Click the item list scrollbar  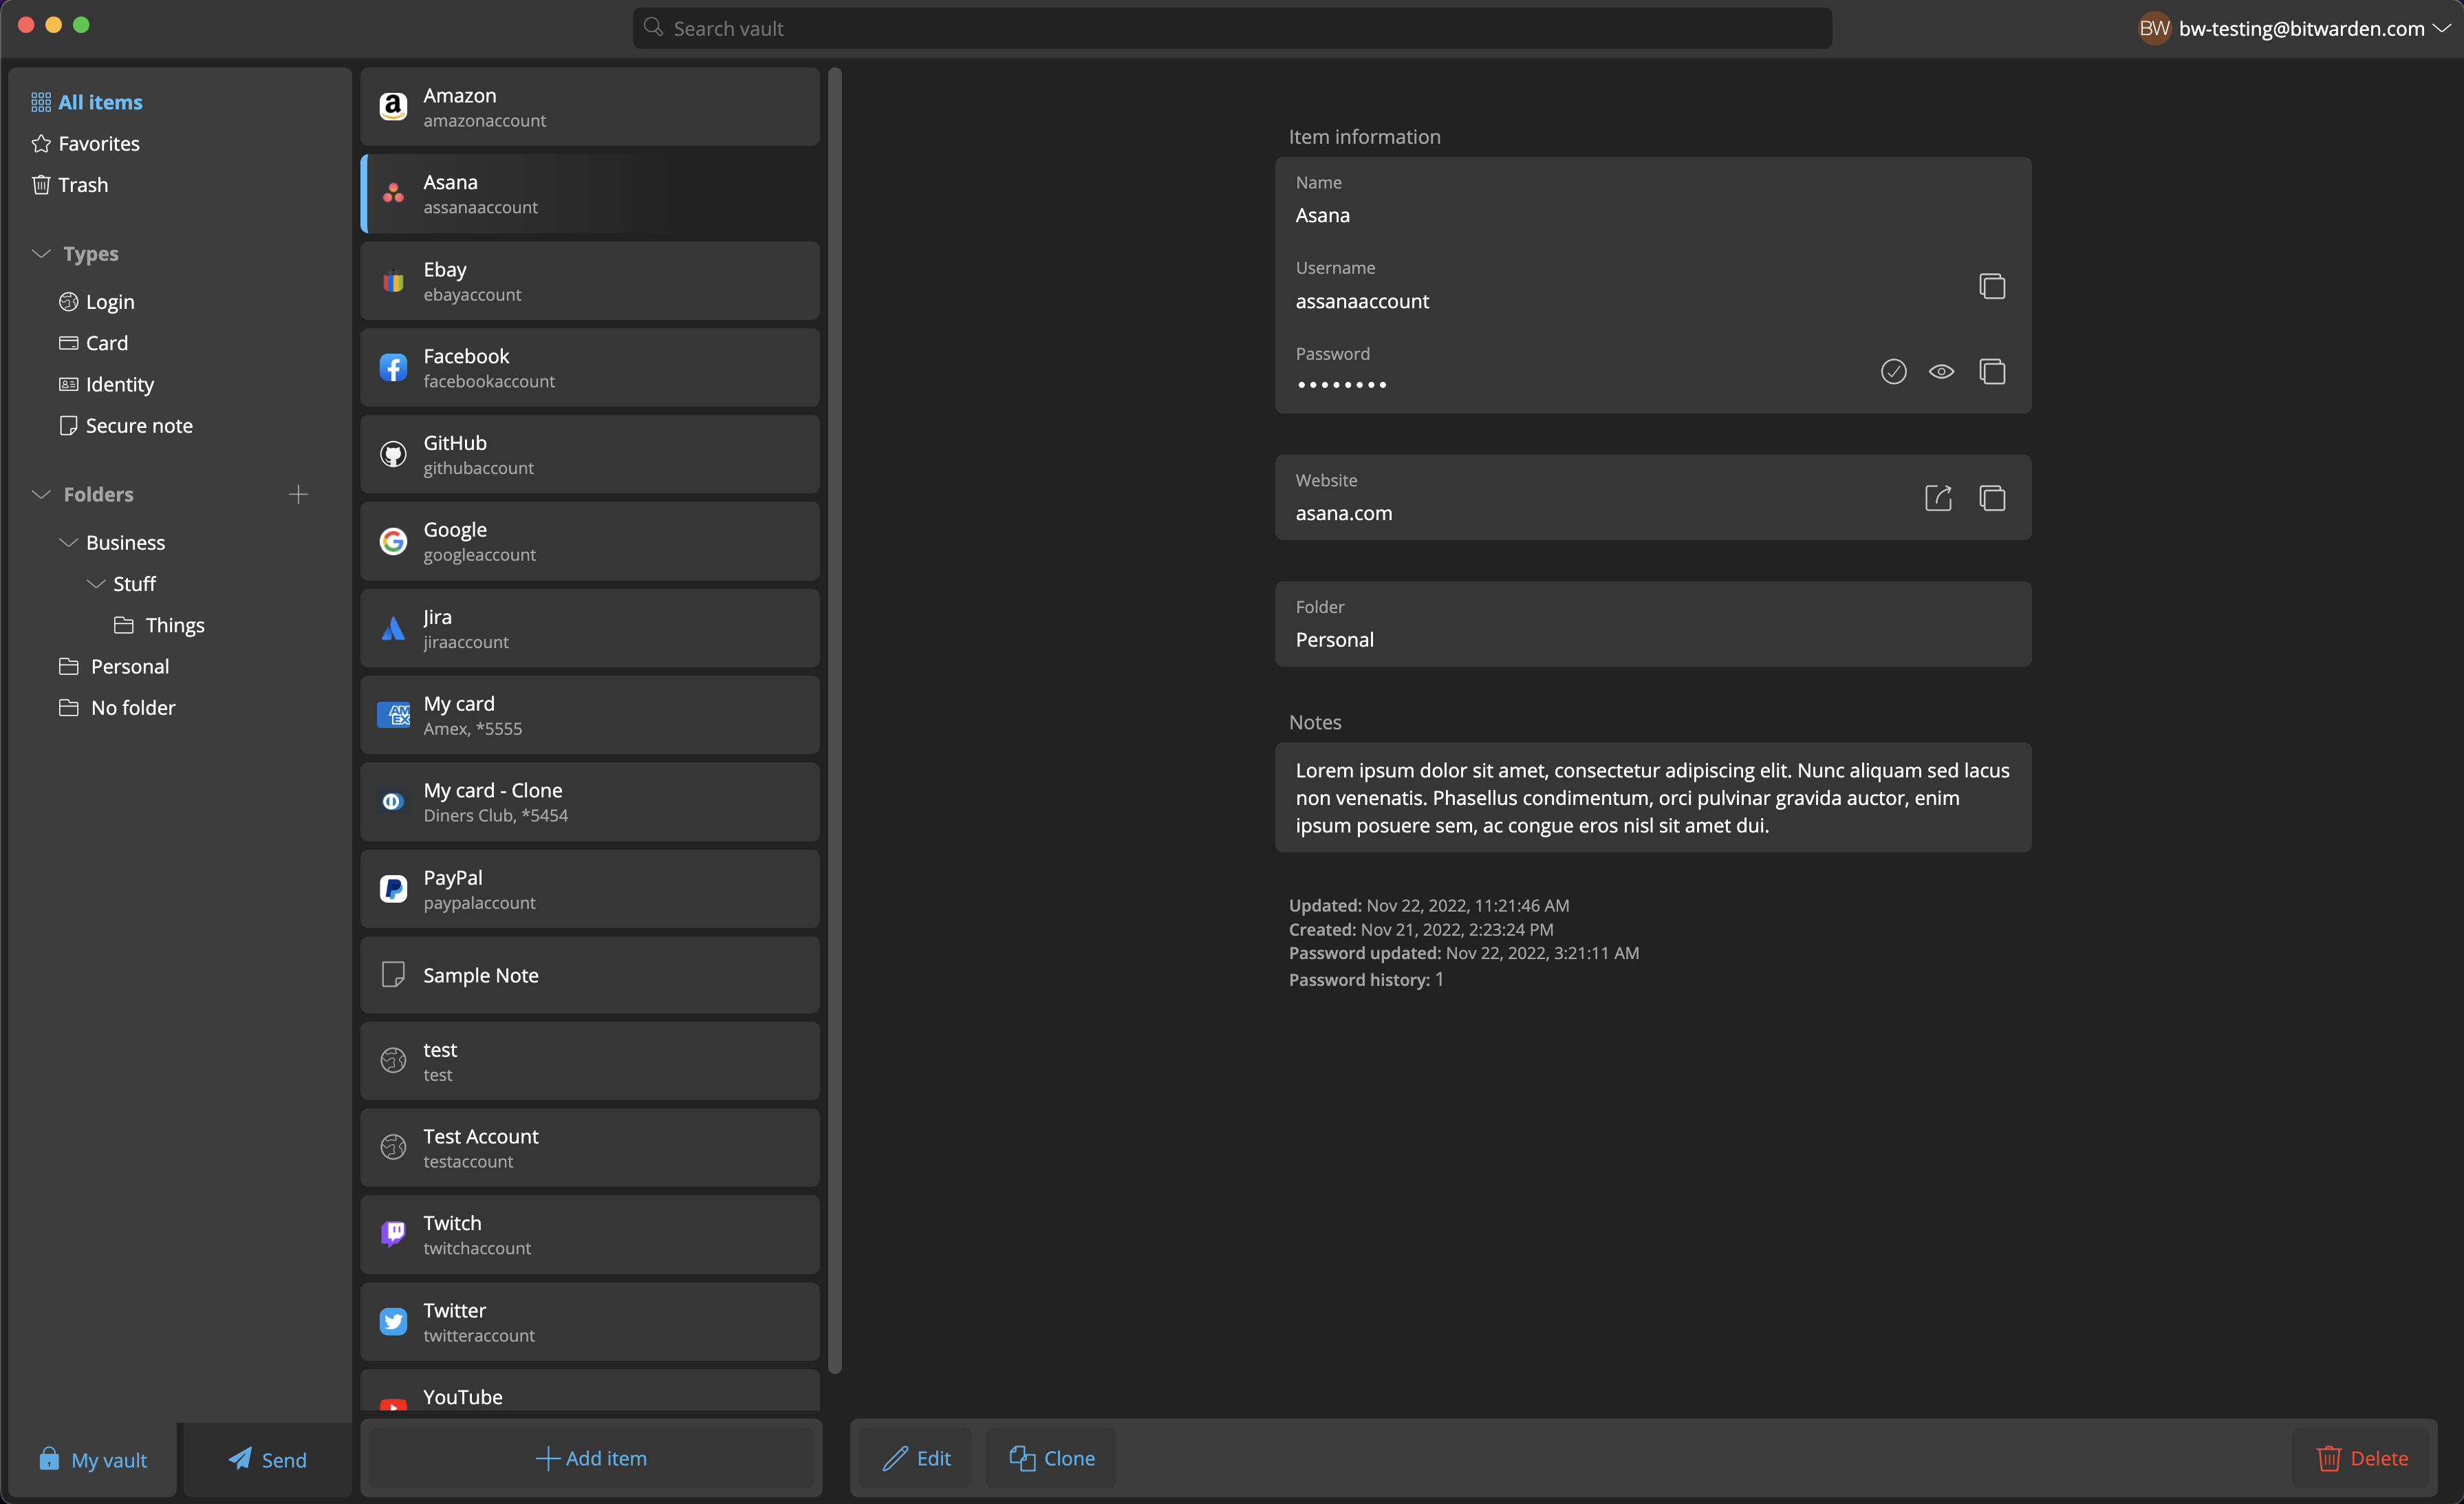(835, 720)
